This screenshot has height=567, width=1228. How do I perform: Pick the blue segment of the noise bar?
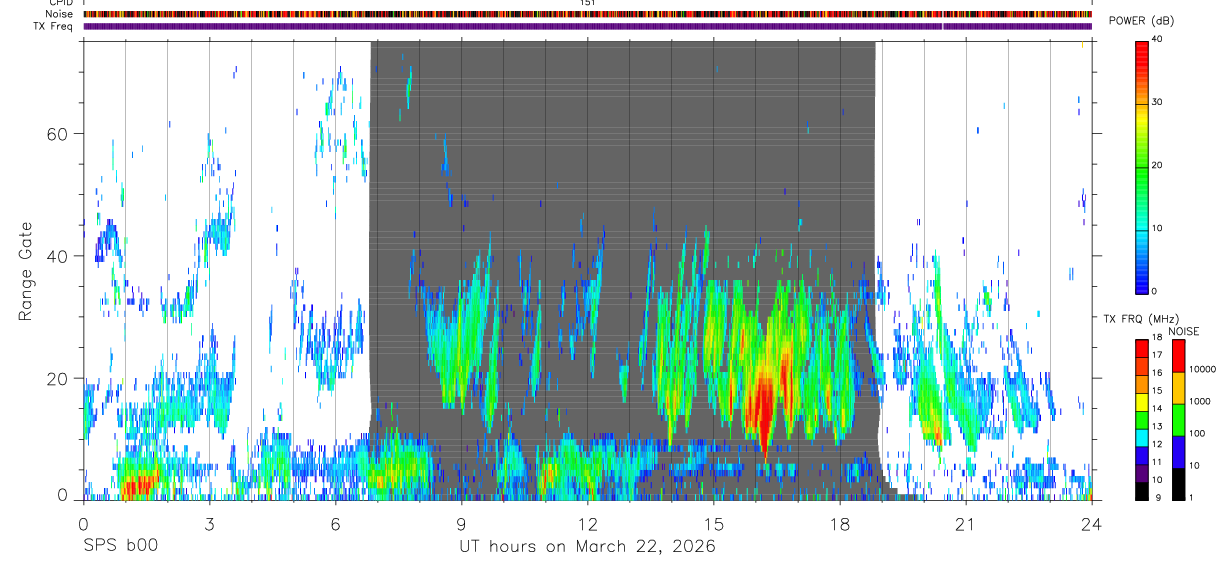tap(1178, 451)
